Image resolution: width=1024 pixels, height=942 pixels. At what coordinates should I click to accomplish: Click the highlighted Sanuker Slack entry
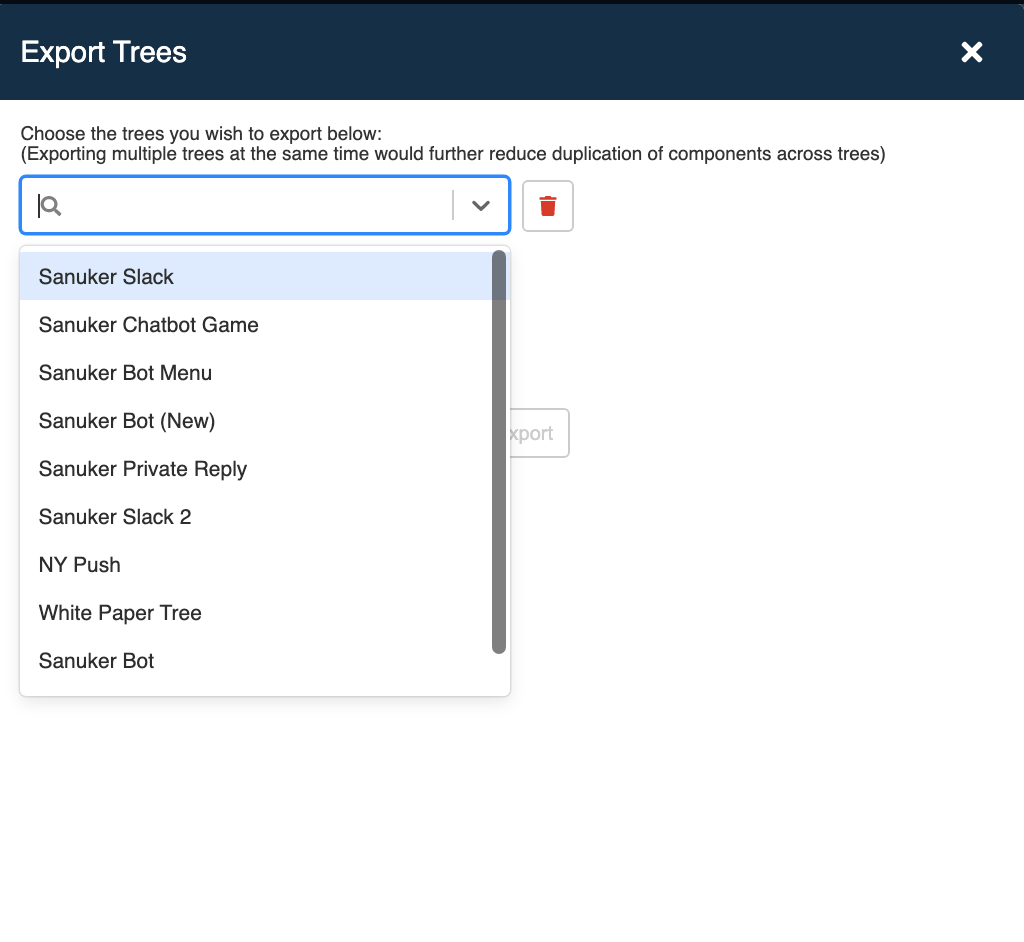[x=106, y=276]
